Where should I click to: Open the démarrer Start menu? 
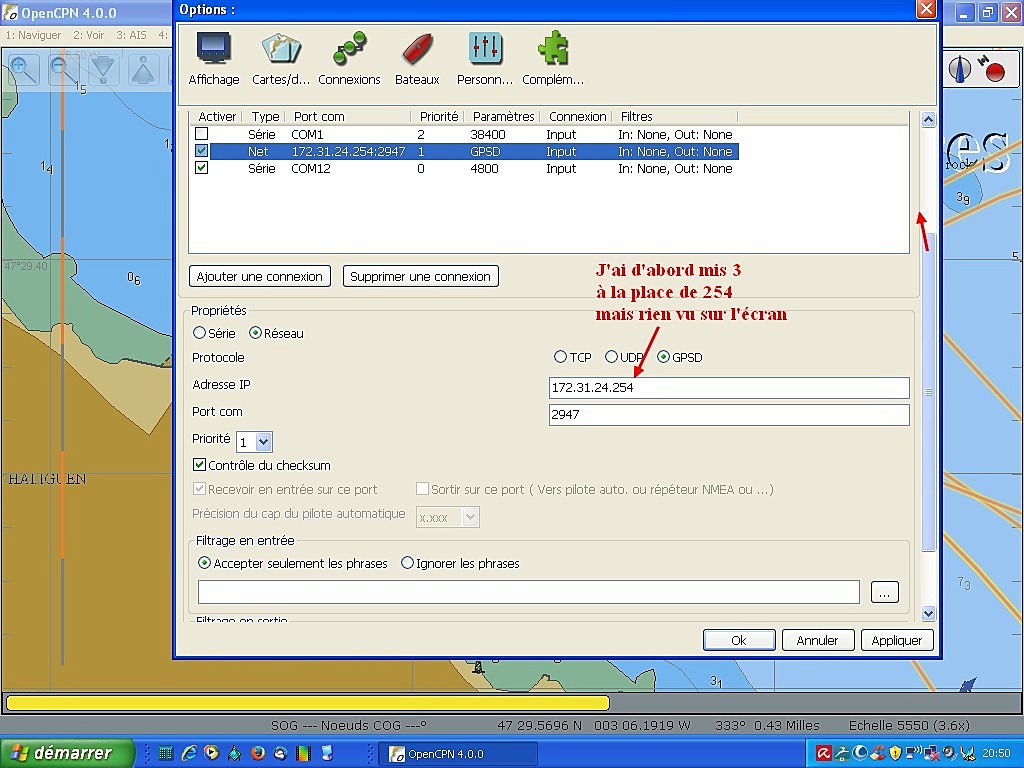coord(67,753)
